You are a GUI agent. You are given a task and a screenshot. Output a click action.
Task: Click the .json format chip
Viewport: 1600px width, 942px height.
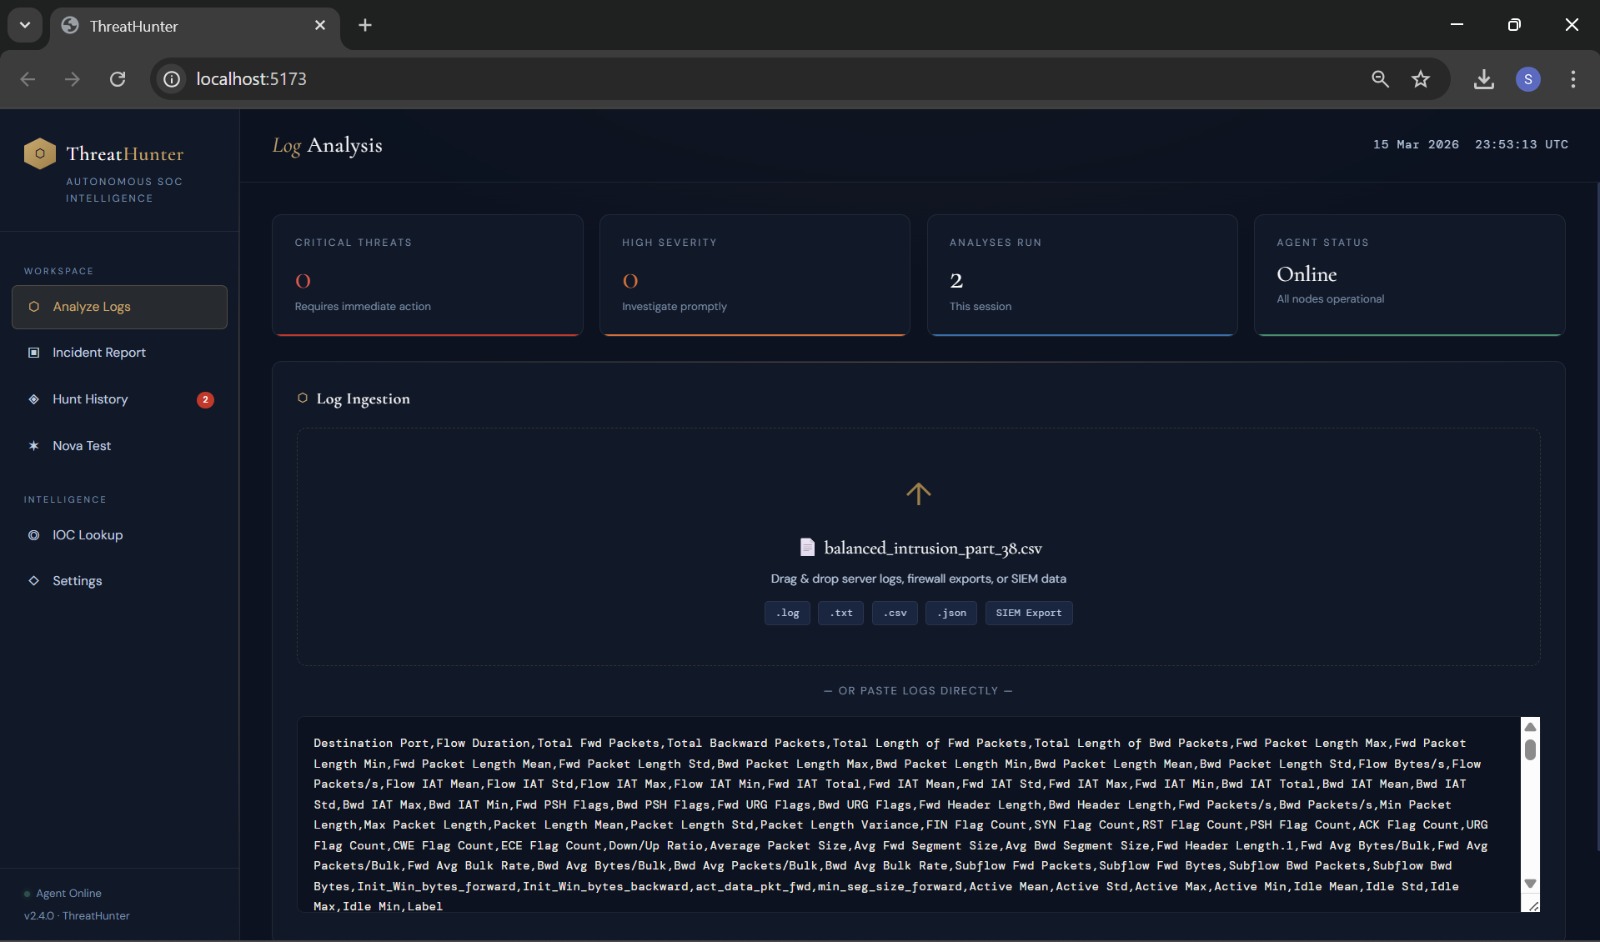pyautogui.click(x=951, y=613)
